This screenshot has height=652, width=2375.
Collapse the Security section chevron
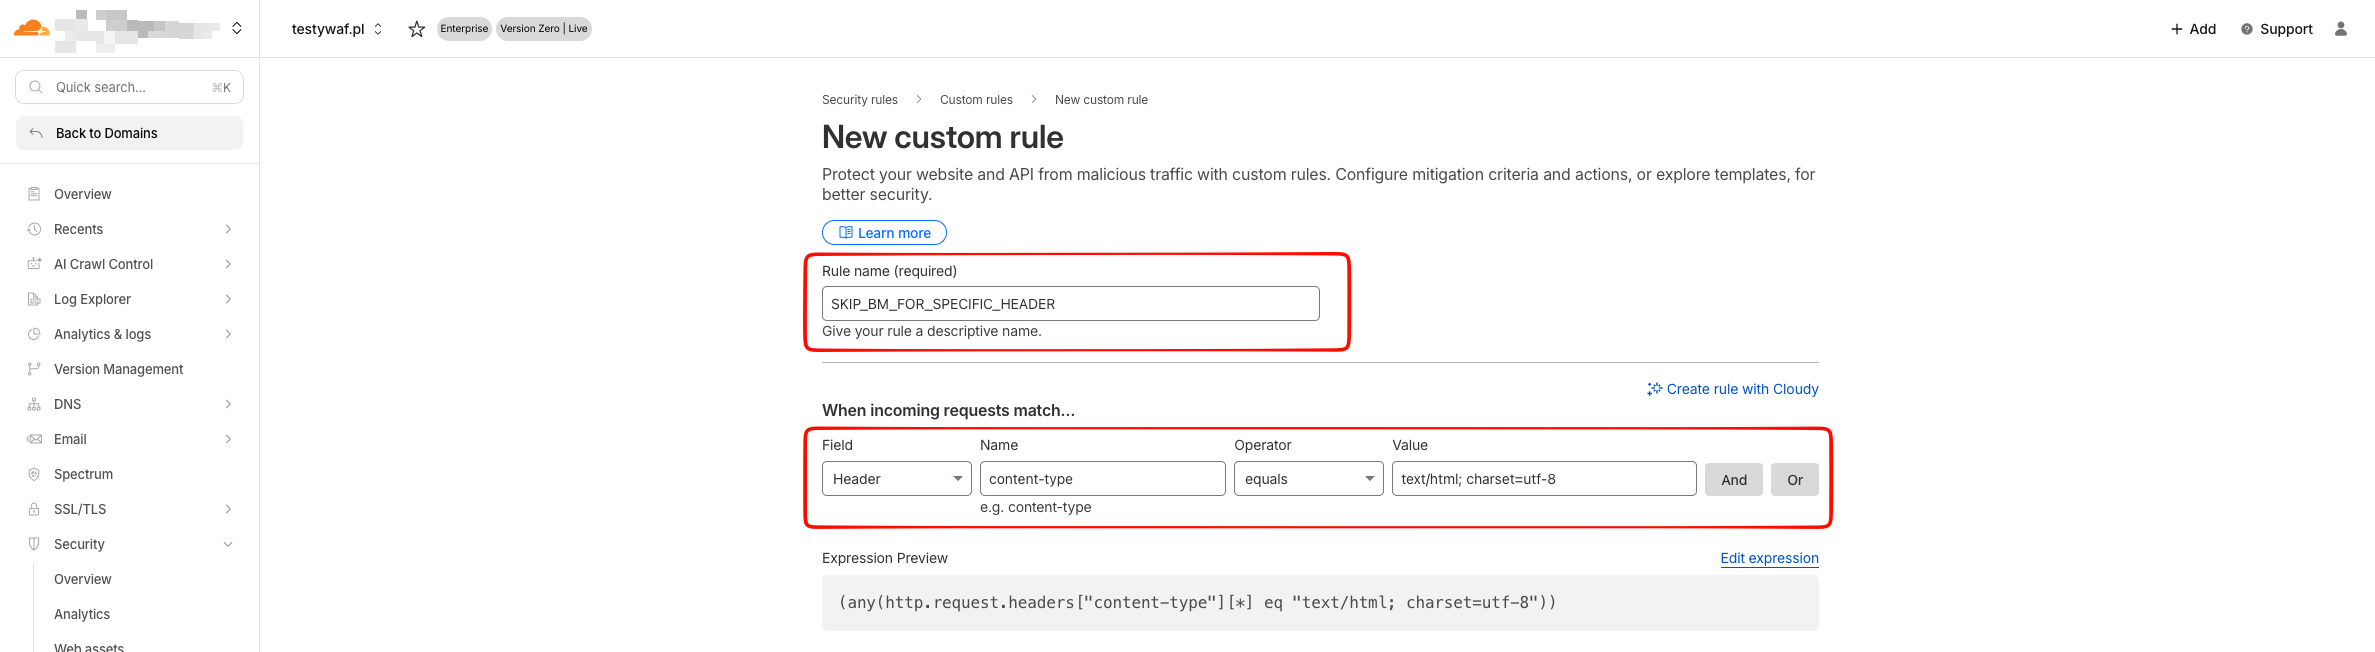228,544
